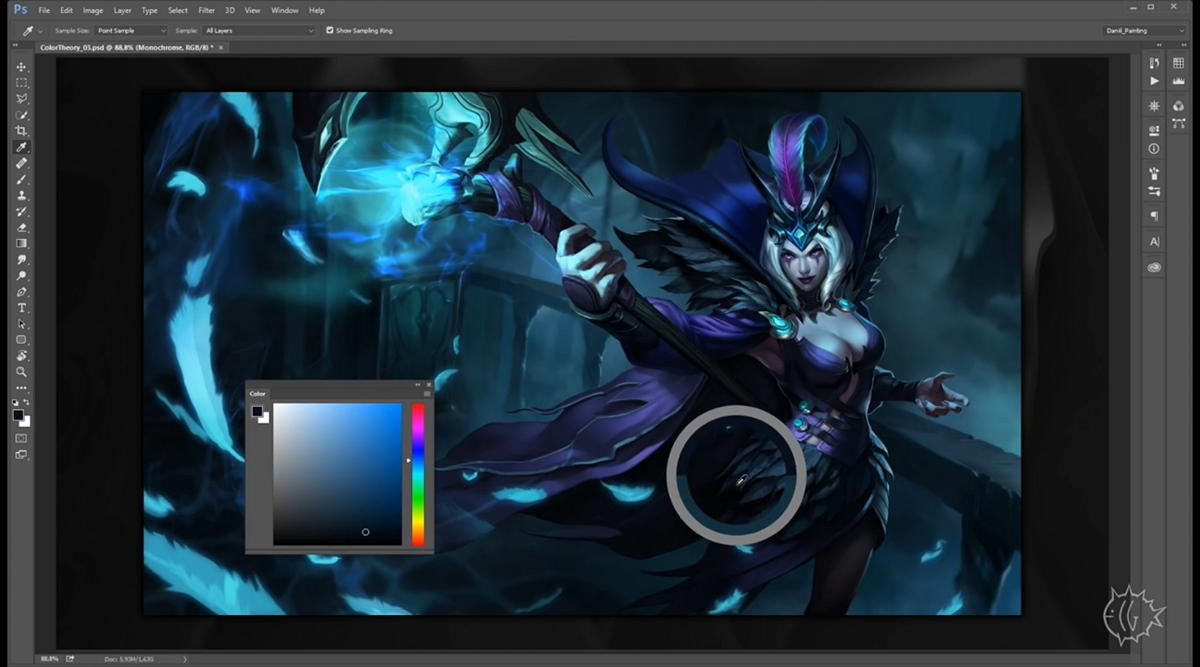Select the Rounded Rectangle shape tool
This screenshot has height=667, width=1200.
[21, 340]
